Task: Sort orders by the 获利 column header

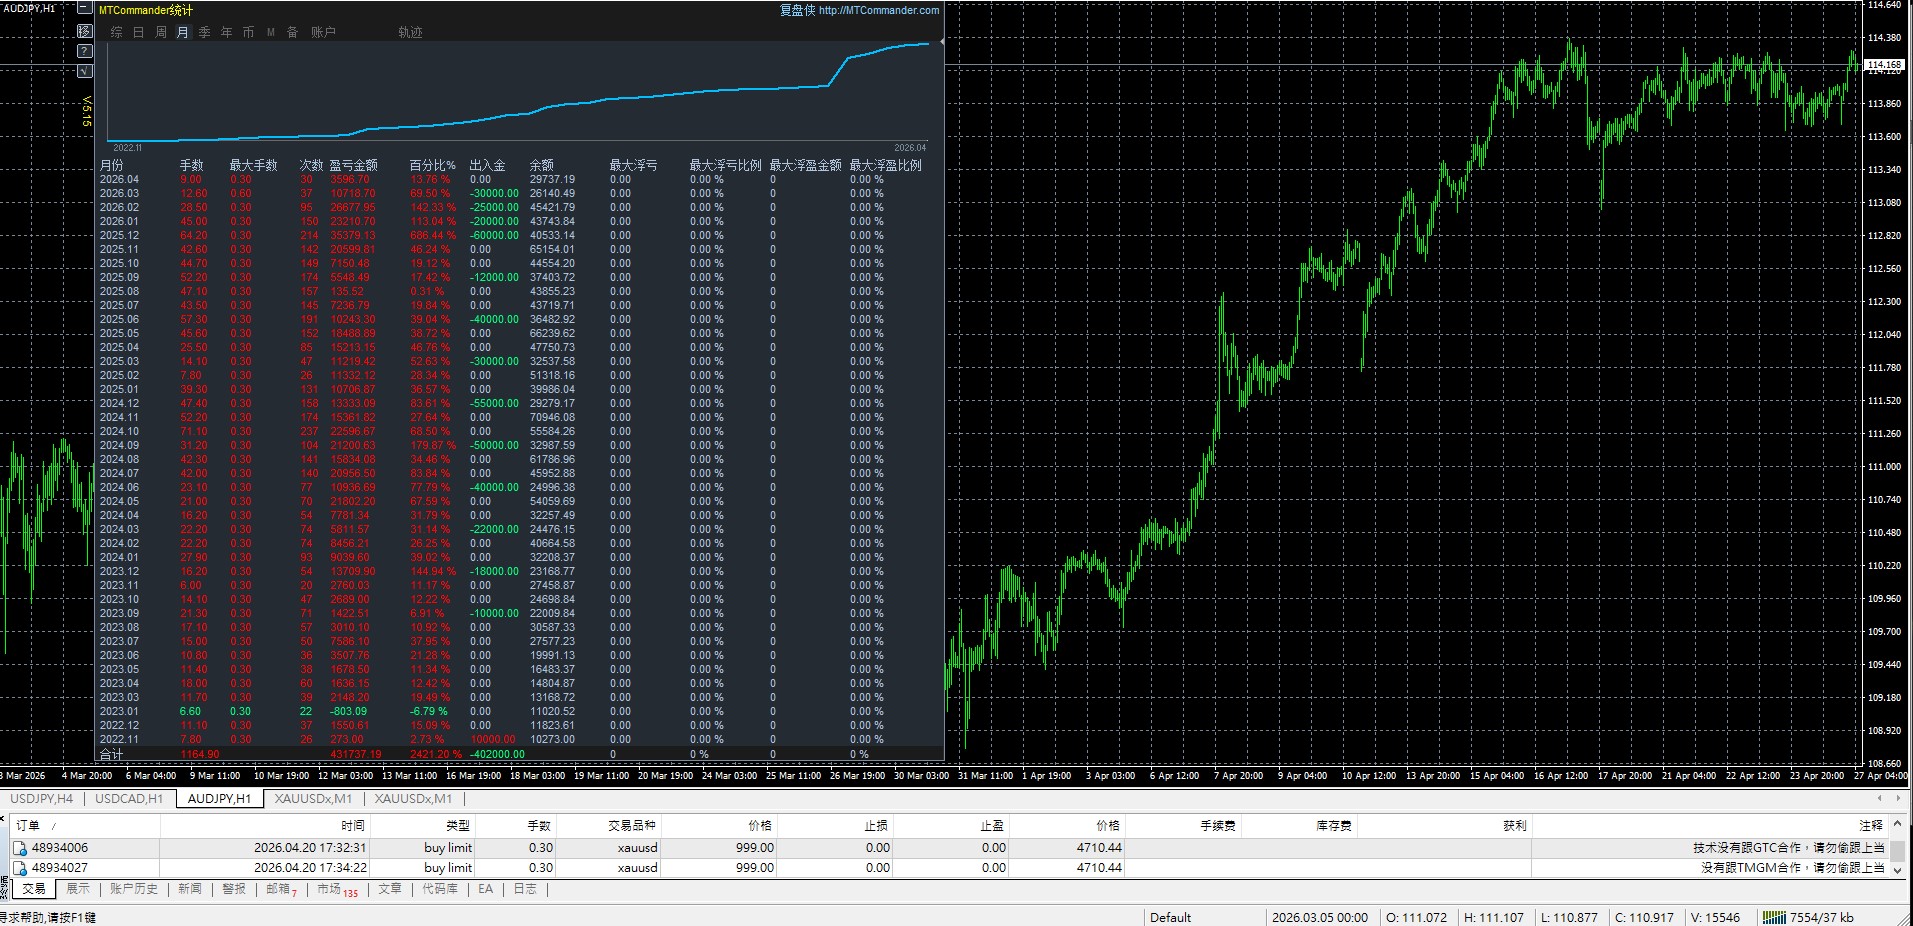Action: (x=1443, y=826)
